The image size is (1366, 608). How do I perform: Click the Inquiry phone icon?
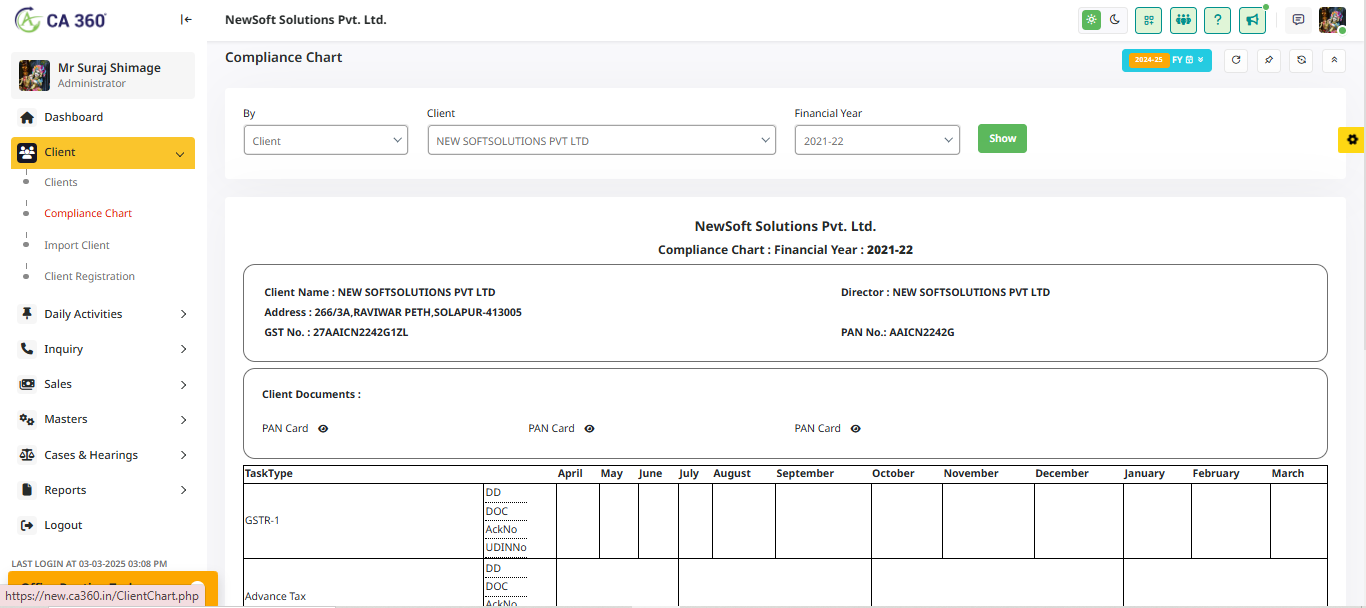point(27,349)
